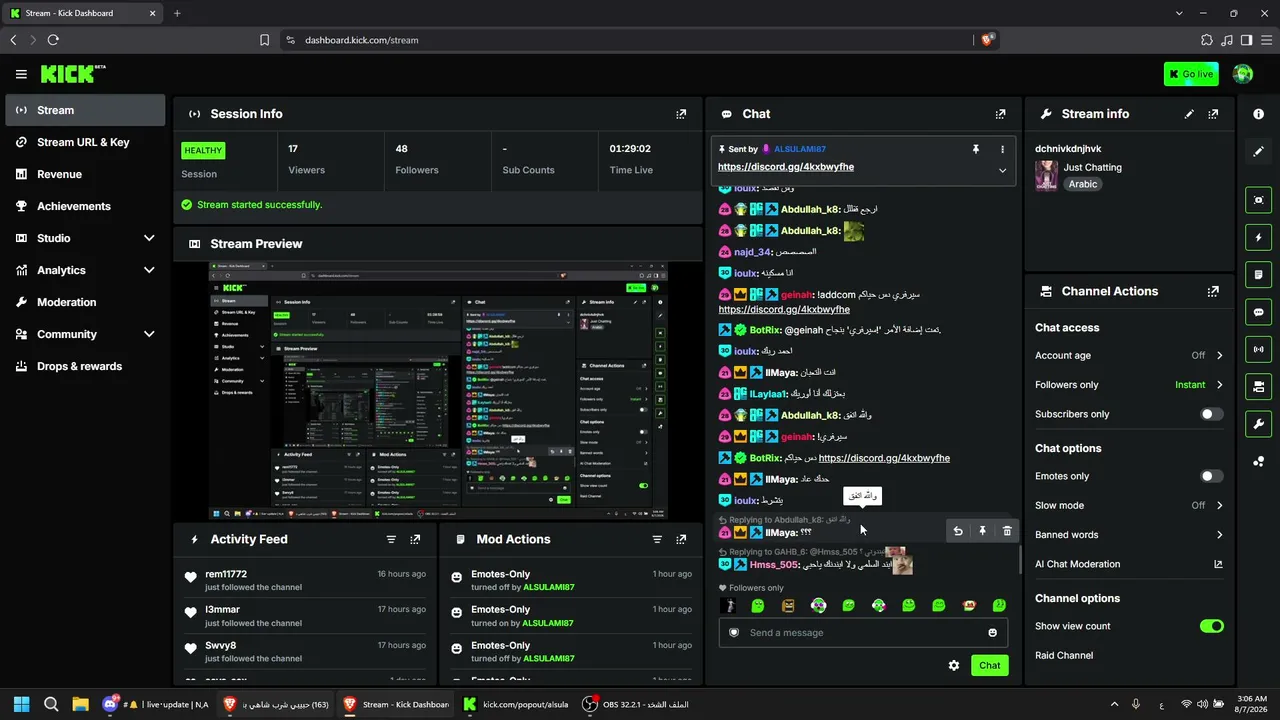Pop out the Stream info panel
This screenshot has height=720, width=1280.
1213,114
